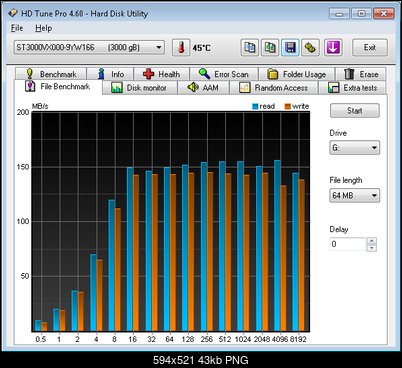Decrease Delay with the down arrow
This screenshot has height=368, width=402.
click(x=372, y=248)
